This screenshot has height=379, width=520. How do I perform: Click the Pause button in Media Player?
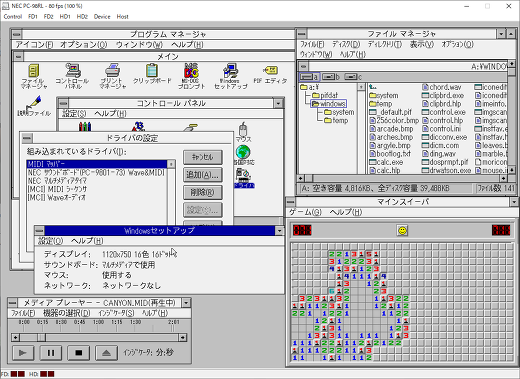(51, 353)
